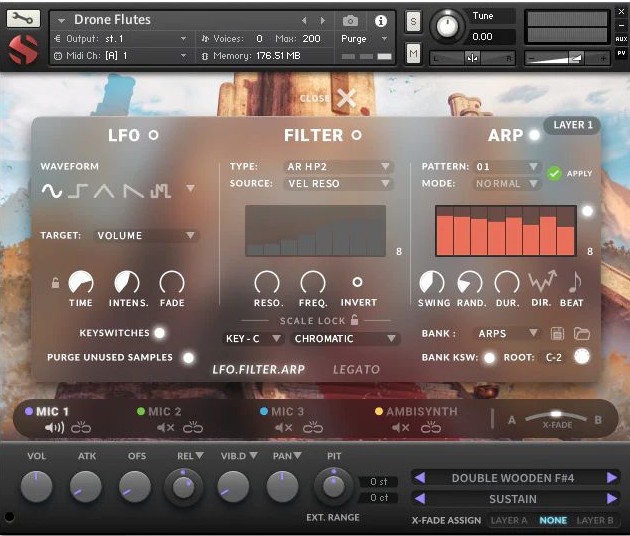Click the EXT. RANGE label
Viewport: 630px width, 536px height.
333,517
